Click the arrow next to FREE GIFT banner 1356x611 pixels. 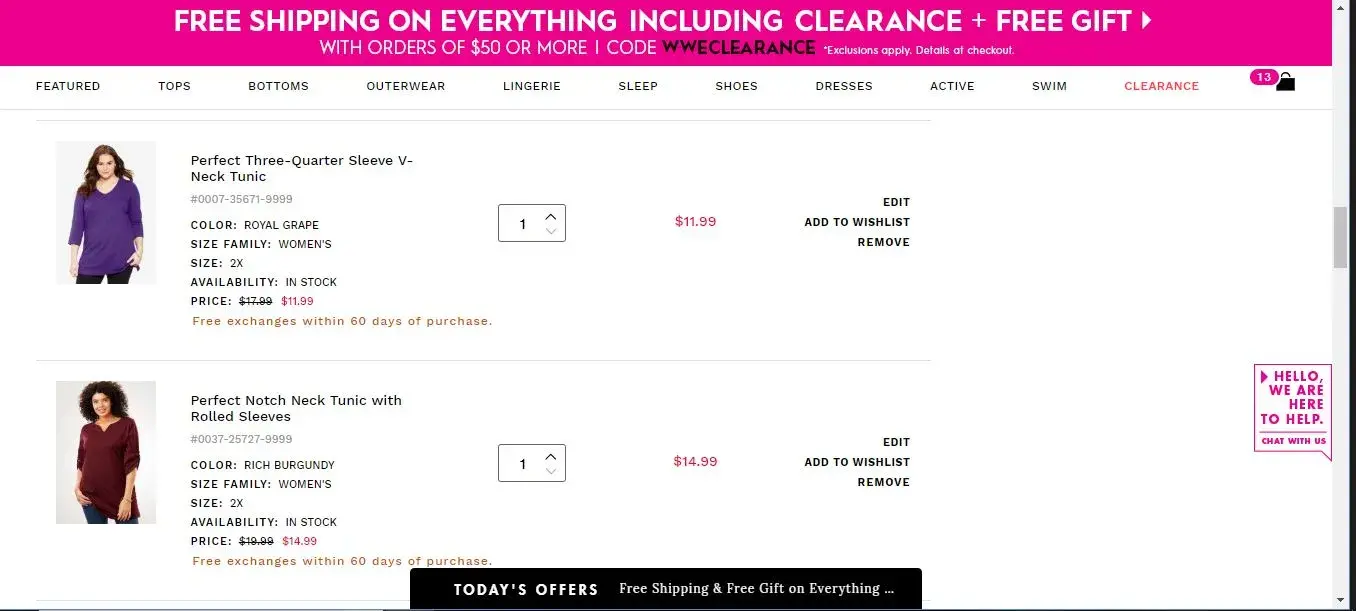pyautogui.click(x=1146, y=20)
